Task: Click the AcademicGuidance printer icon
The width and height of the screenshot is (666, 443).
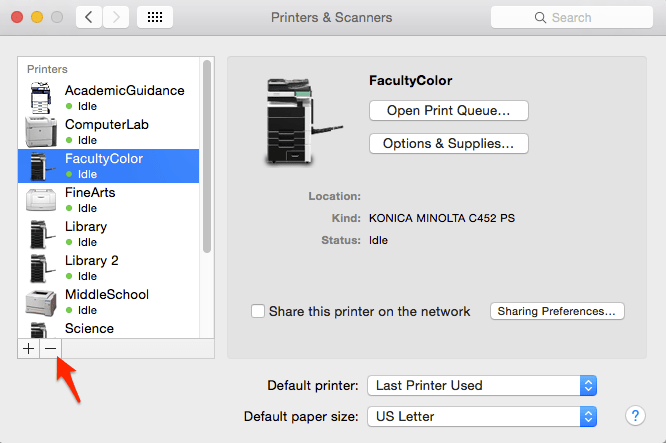Action: click(41, 97)
